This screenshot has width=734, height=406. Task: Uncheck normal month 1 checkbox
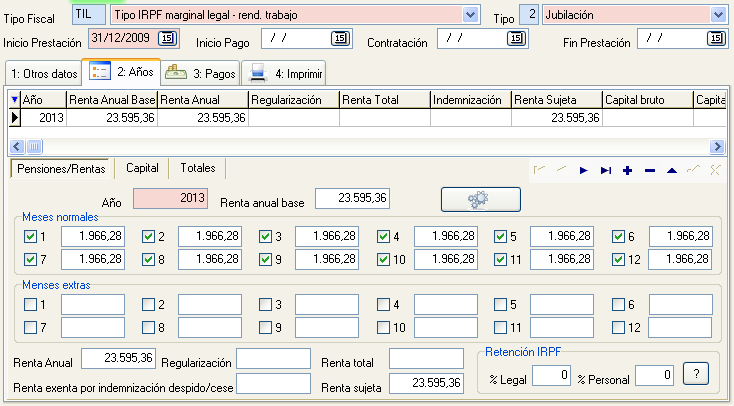(x=30, y=236)
